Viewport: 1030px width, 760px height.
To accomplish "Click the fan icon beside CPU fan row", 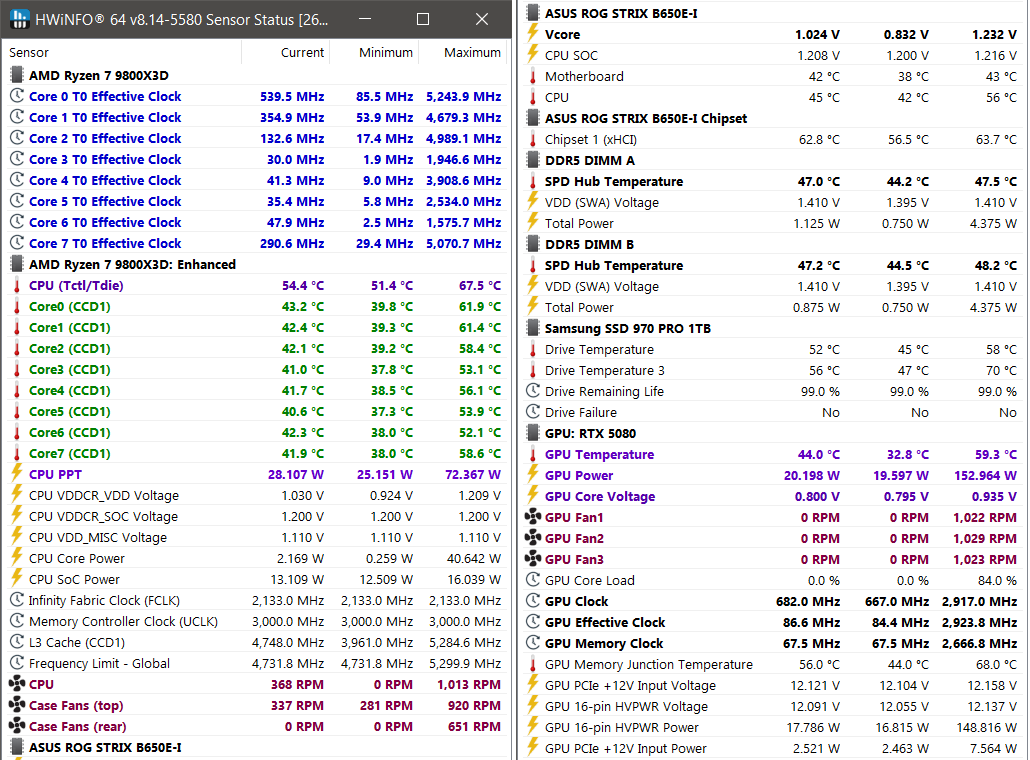I will click(x=17, y=684).
